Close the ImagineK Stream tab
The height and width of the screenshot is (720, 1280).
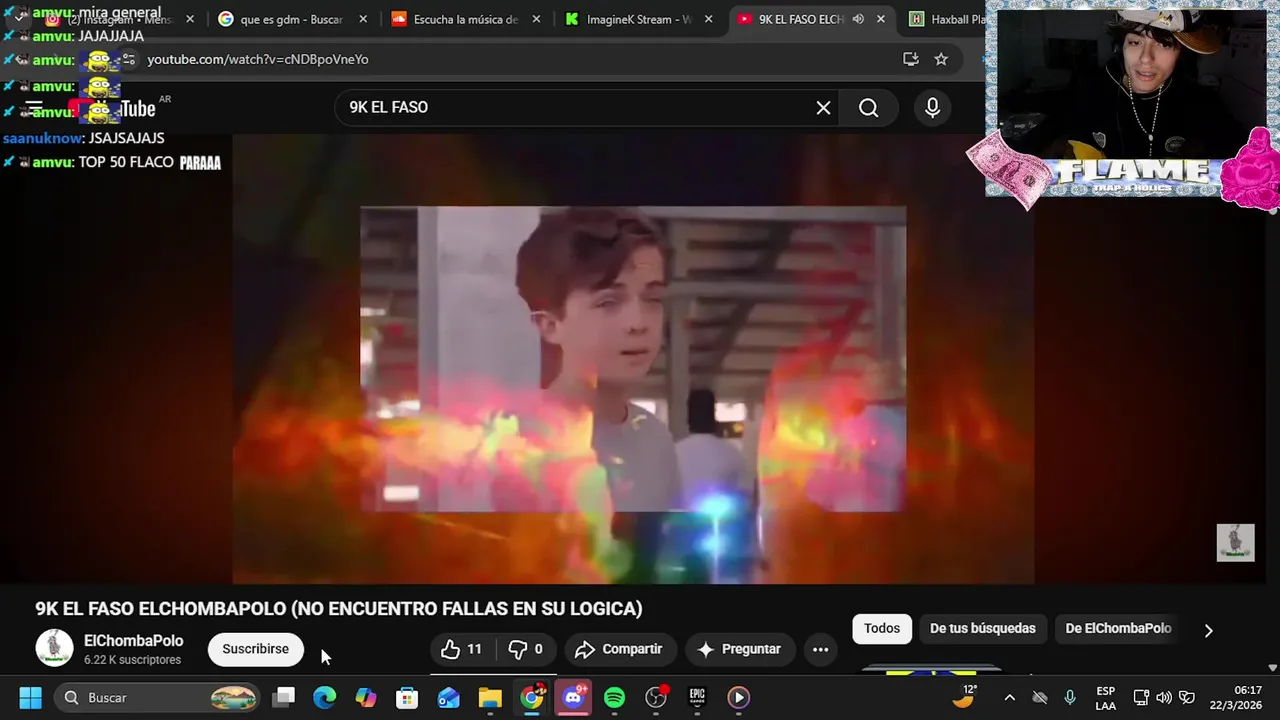tap(709, 19)
